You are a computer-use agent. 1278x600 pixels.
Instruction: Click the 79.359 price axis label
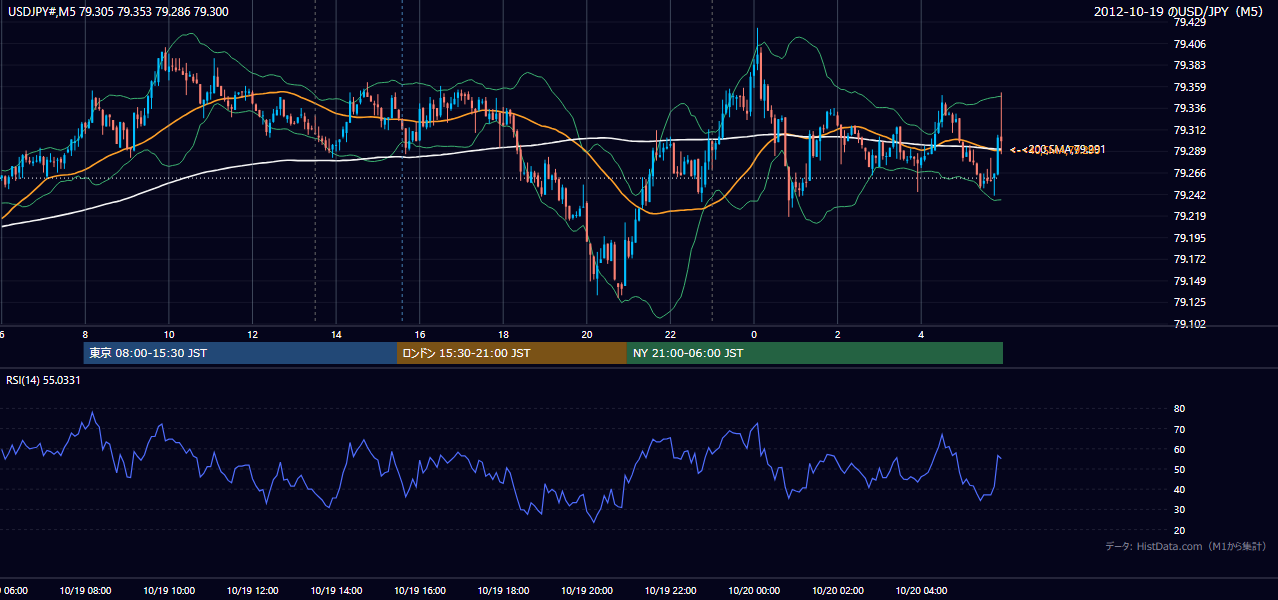point(1189,87)
